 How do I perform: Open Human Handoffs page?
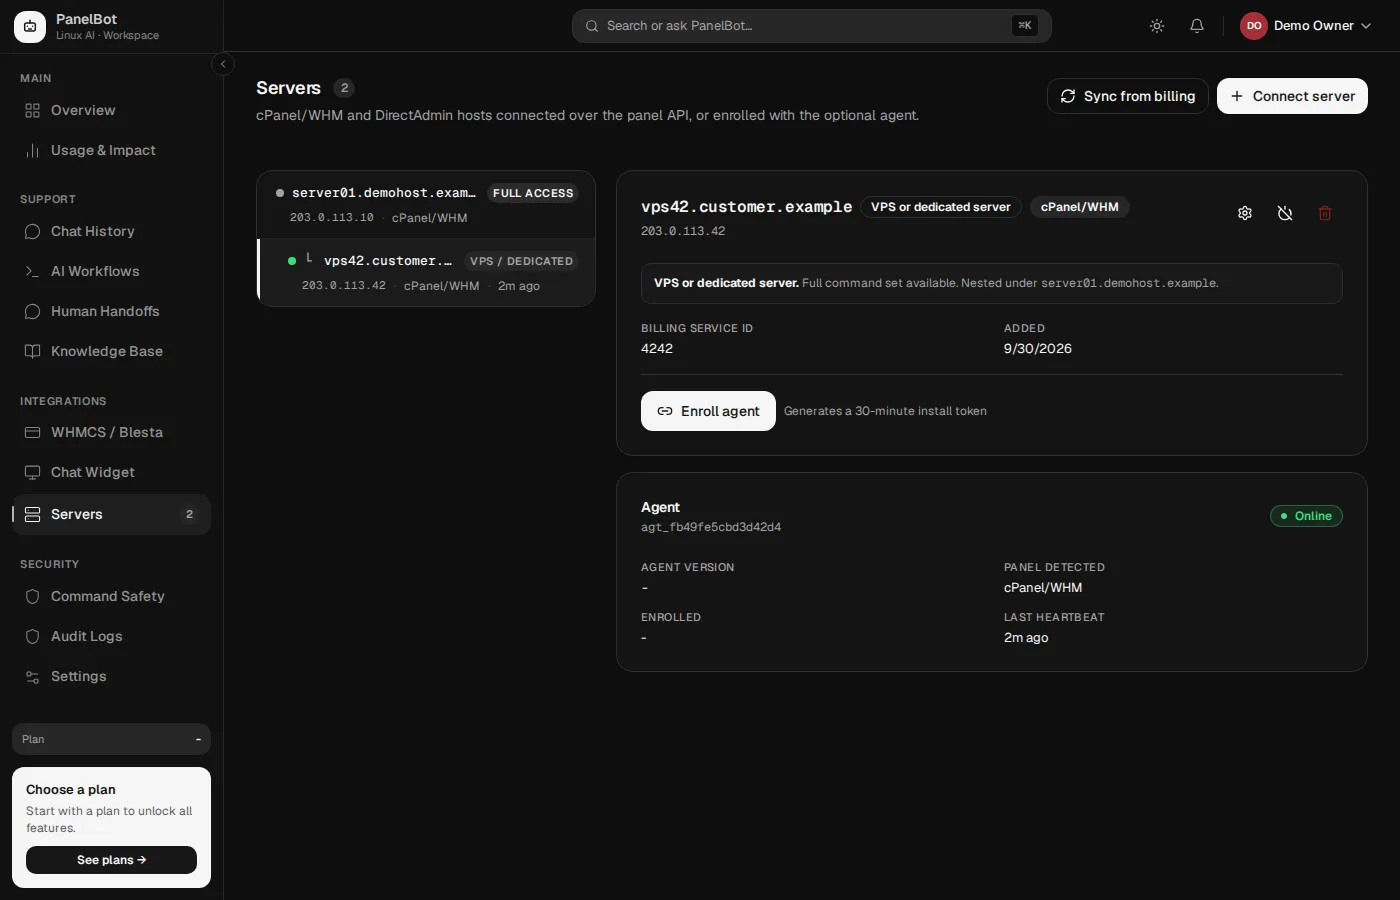(x=111, y=311)
